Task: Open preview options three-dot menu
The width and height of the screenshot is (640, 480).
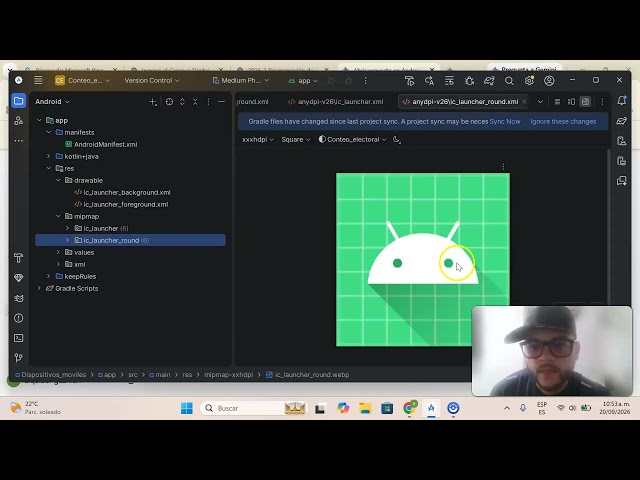Action: pos(503,167)
